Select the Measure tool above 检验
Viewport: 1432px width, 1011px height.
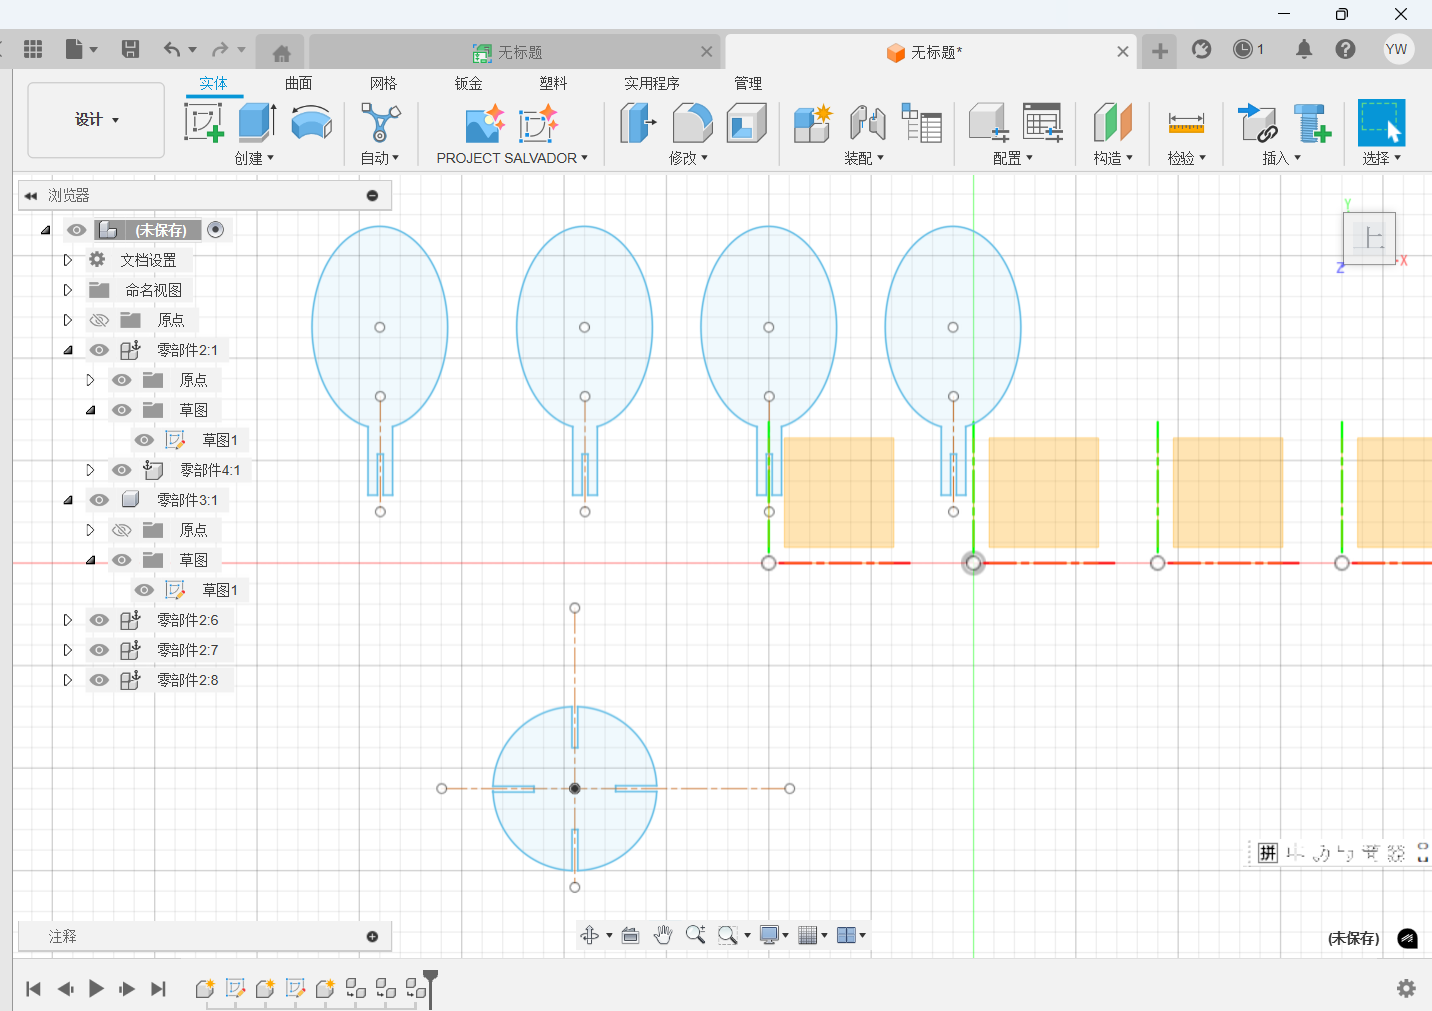click(1186, 123)
